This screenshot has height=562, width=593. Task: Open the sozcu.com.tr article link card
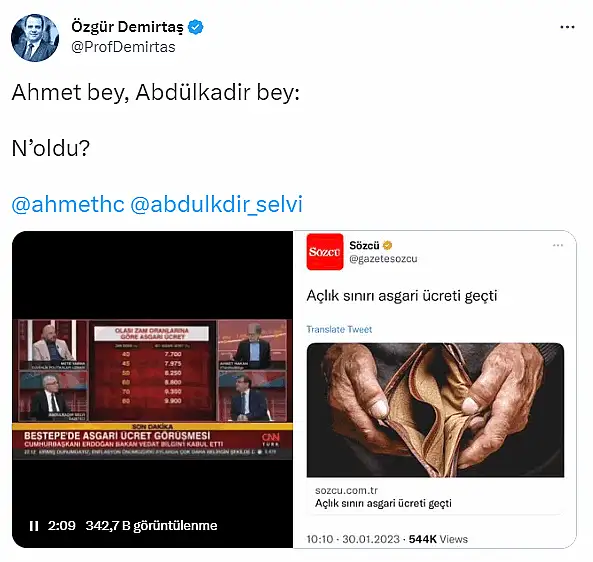pos(435,497)
